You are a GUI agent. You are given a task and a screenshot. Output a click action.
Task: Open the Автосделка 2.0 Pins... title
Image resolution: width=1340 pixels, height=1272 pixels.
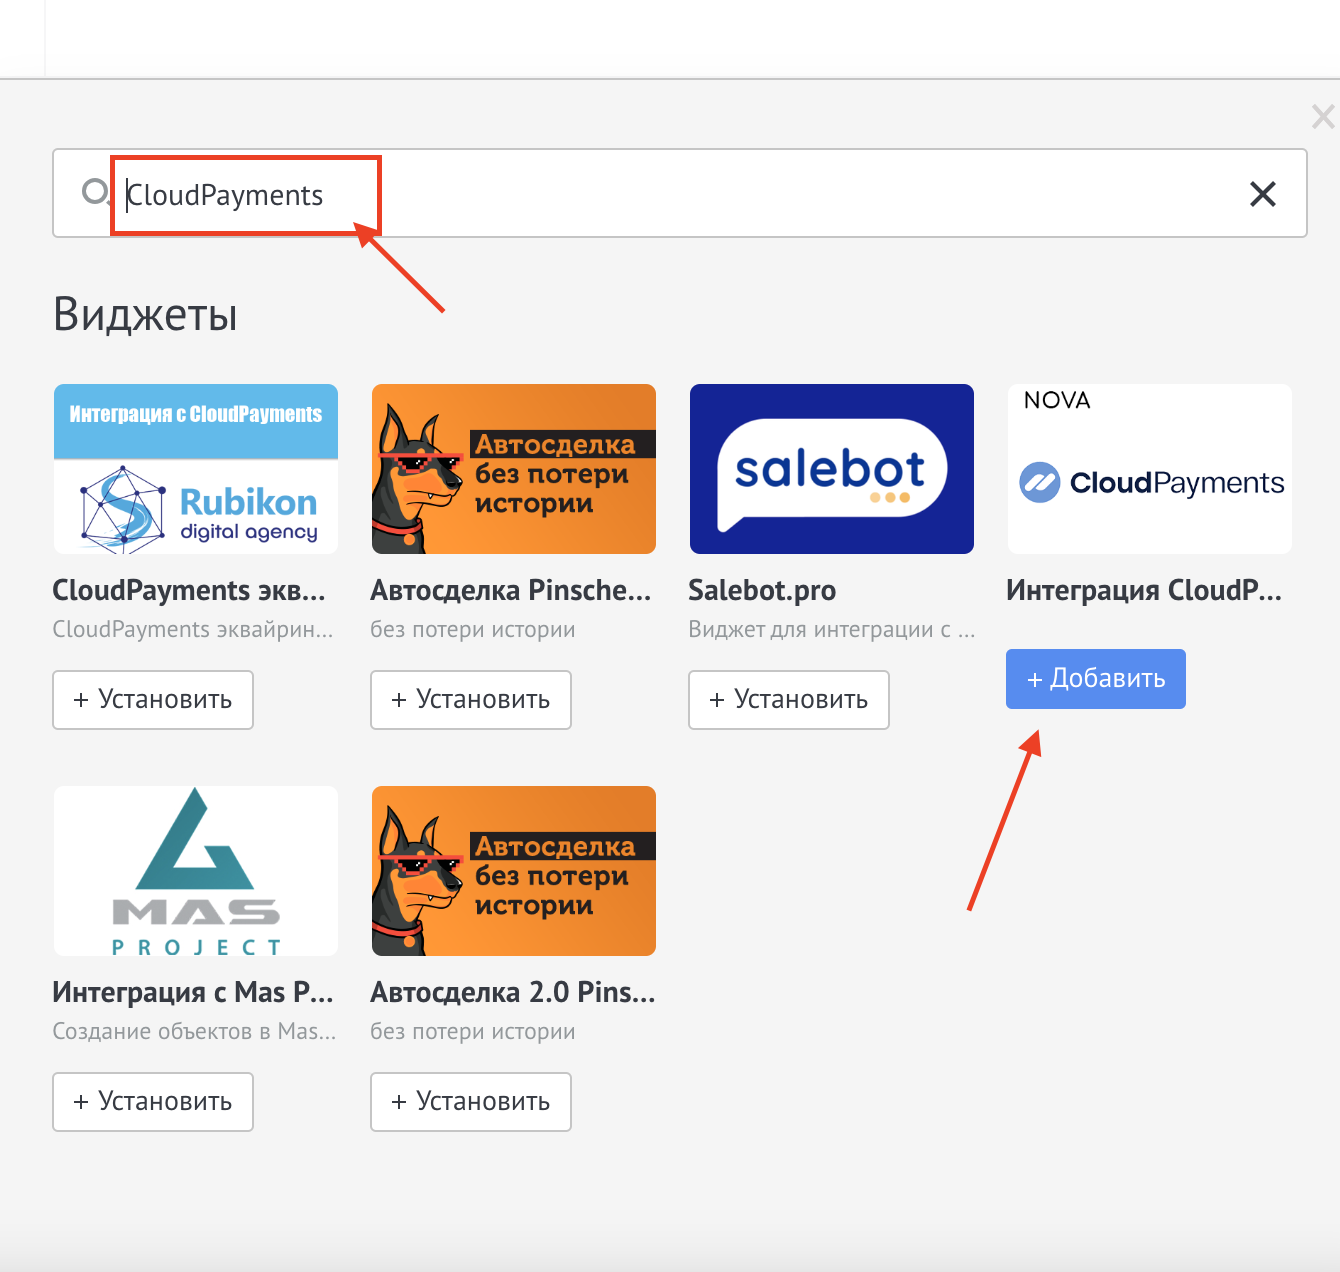[x=512, y=993]
